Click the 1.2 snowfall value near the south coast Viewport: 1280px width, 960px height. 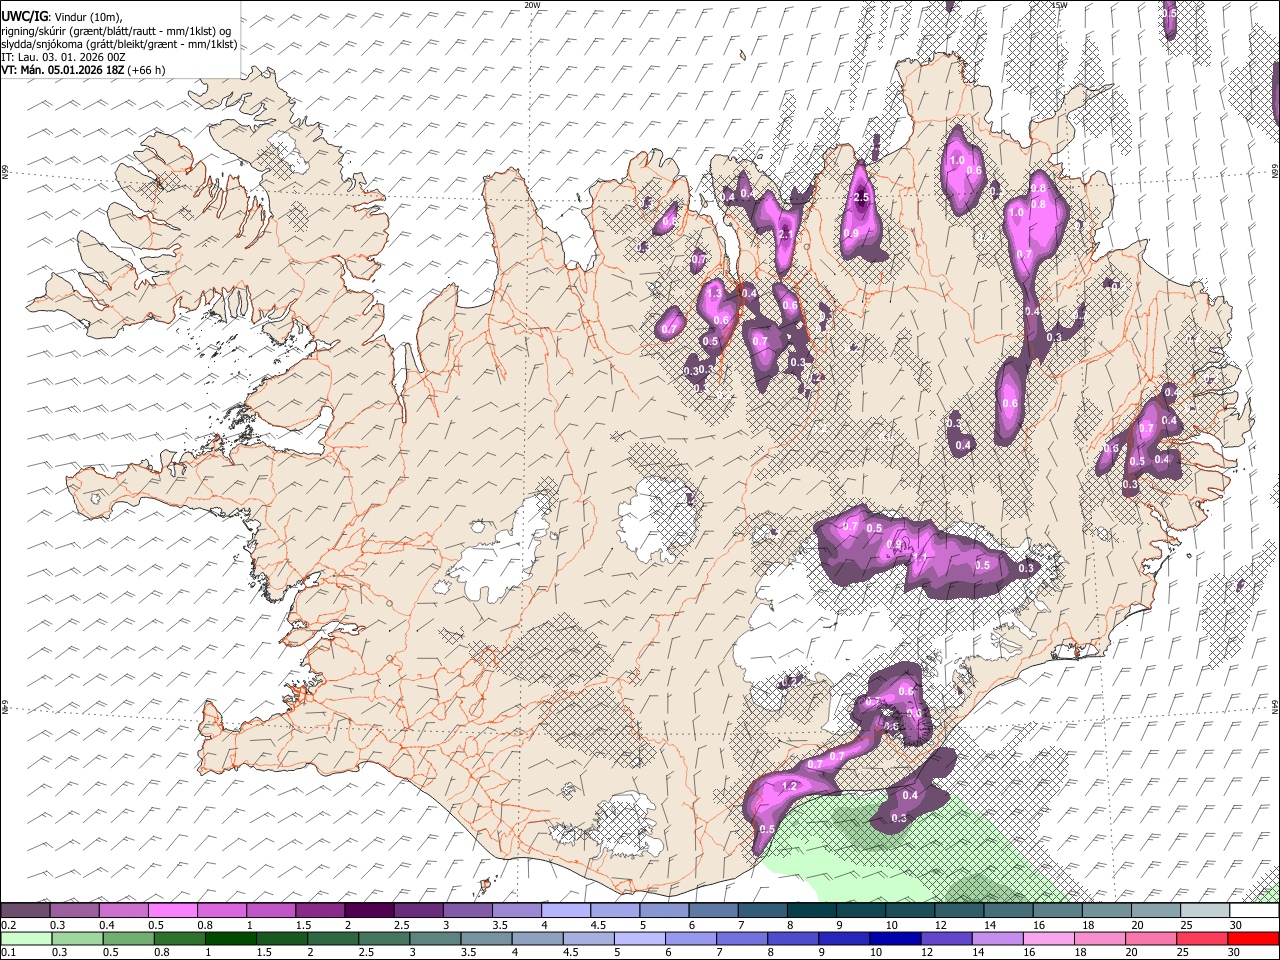(790, 786)
